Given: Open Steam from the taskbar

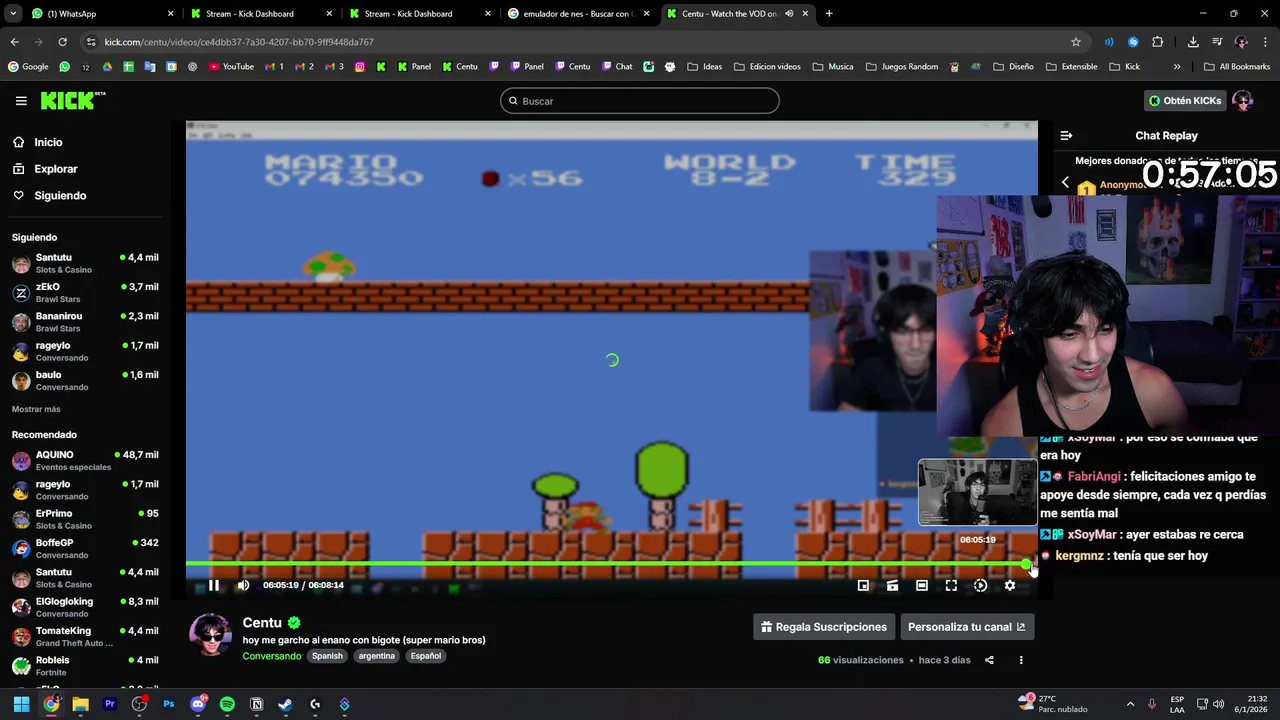Looking at the screenshot, I should (x=286, y=704).
